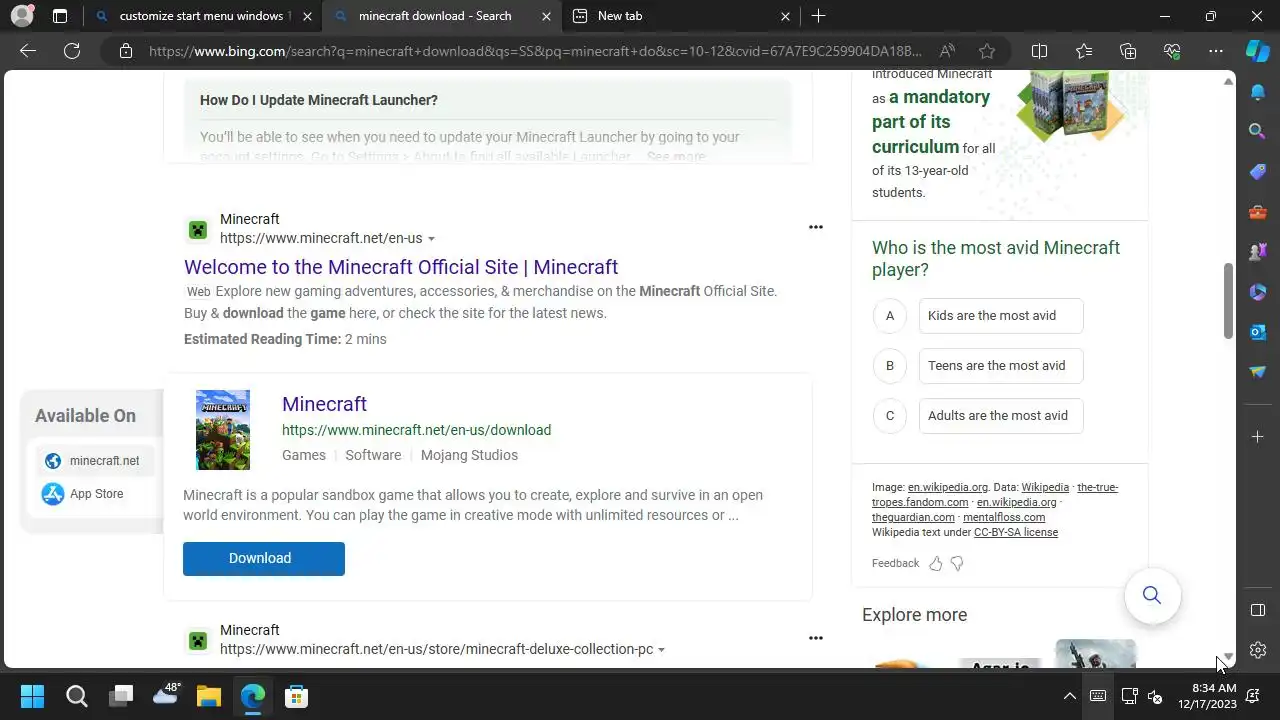Open a new tab with the plus button
Screen dimensions: 1280x720
coord(818,16)
